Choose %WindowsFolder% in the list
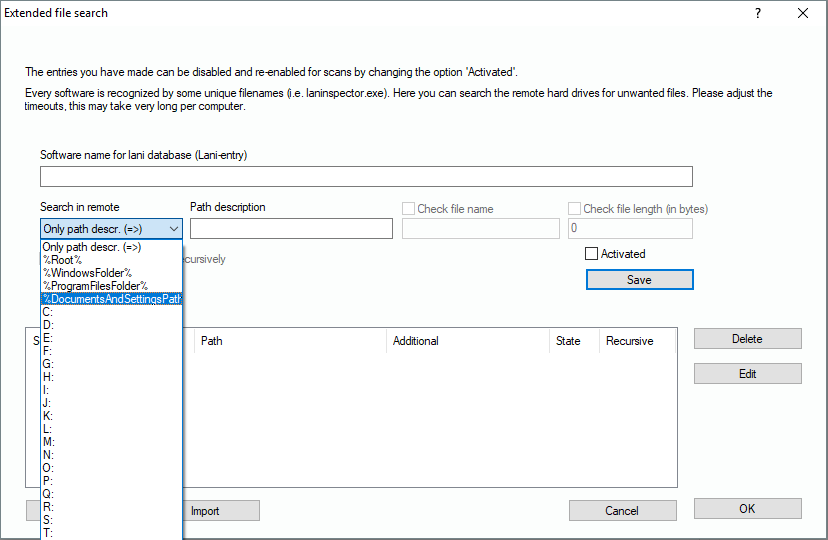The width and height of the screenshot is (828, 540). 87,273
